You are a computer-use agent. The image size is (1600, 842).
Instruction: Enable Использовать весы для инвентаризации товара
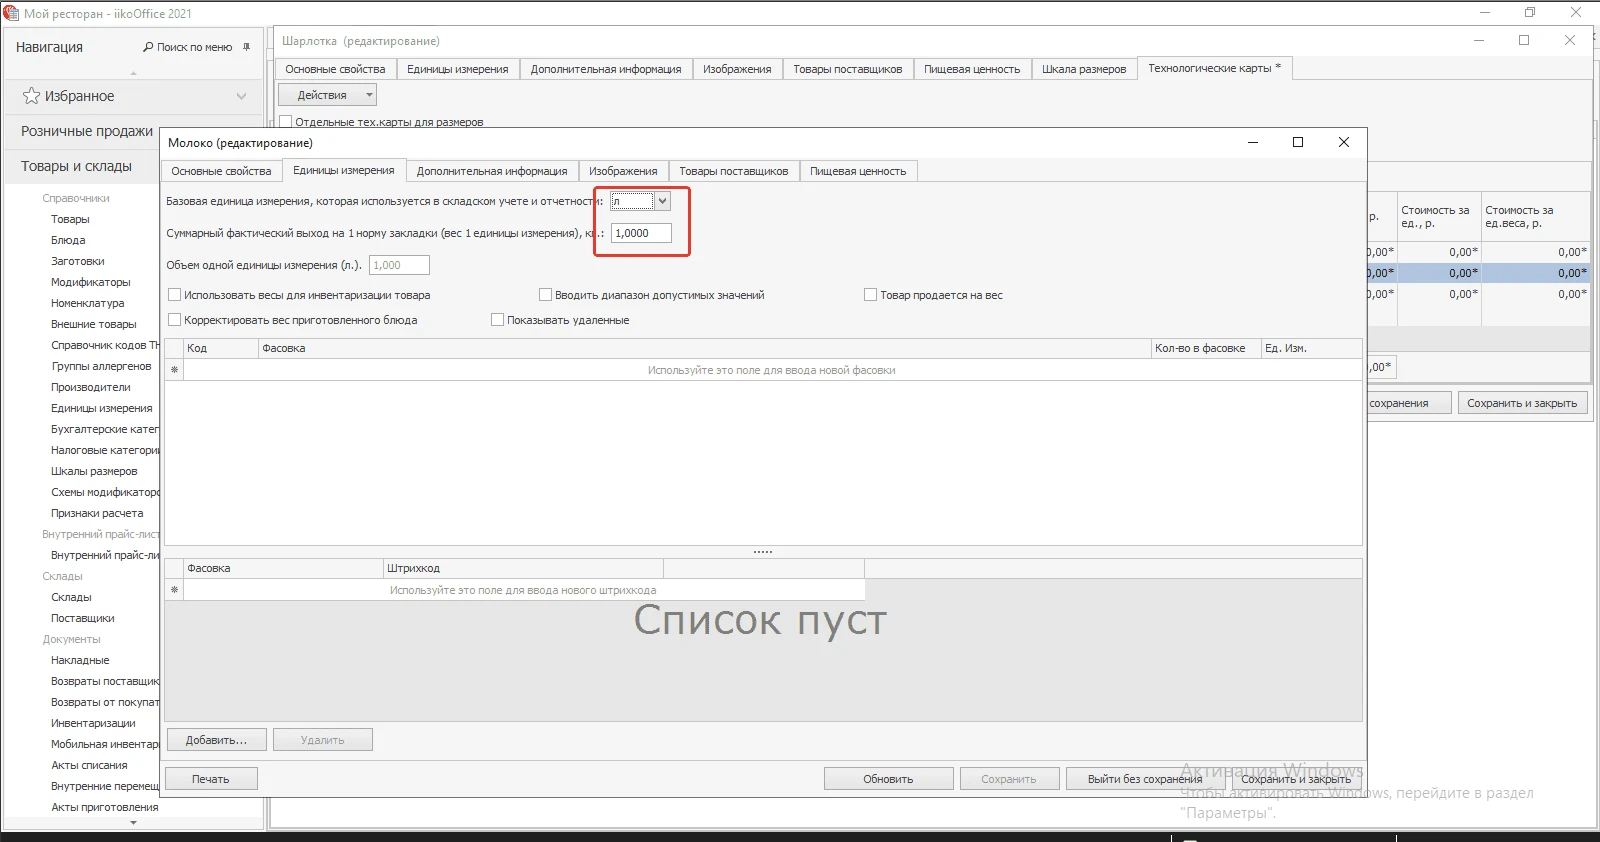point(175,295)
